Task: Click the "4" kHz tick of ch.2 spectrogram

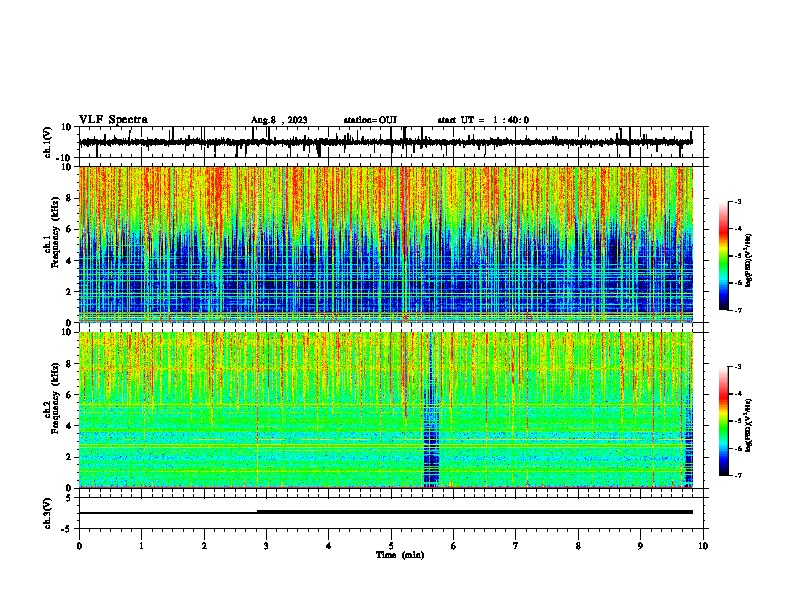Action: [70, 426]
